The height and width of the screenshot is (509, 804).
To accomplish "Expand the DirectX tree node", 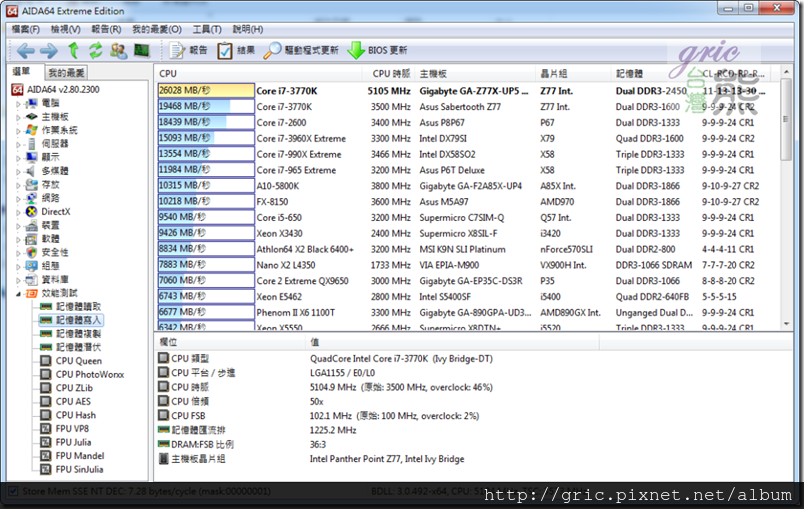I will (x=19, y=211).
